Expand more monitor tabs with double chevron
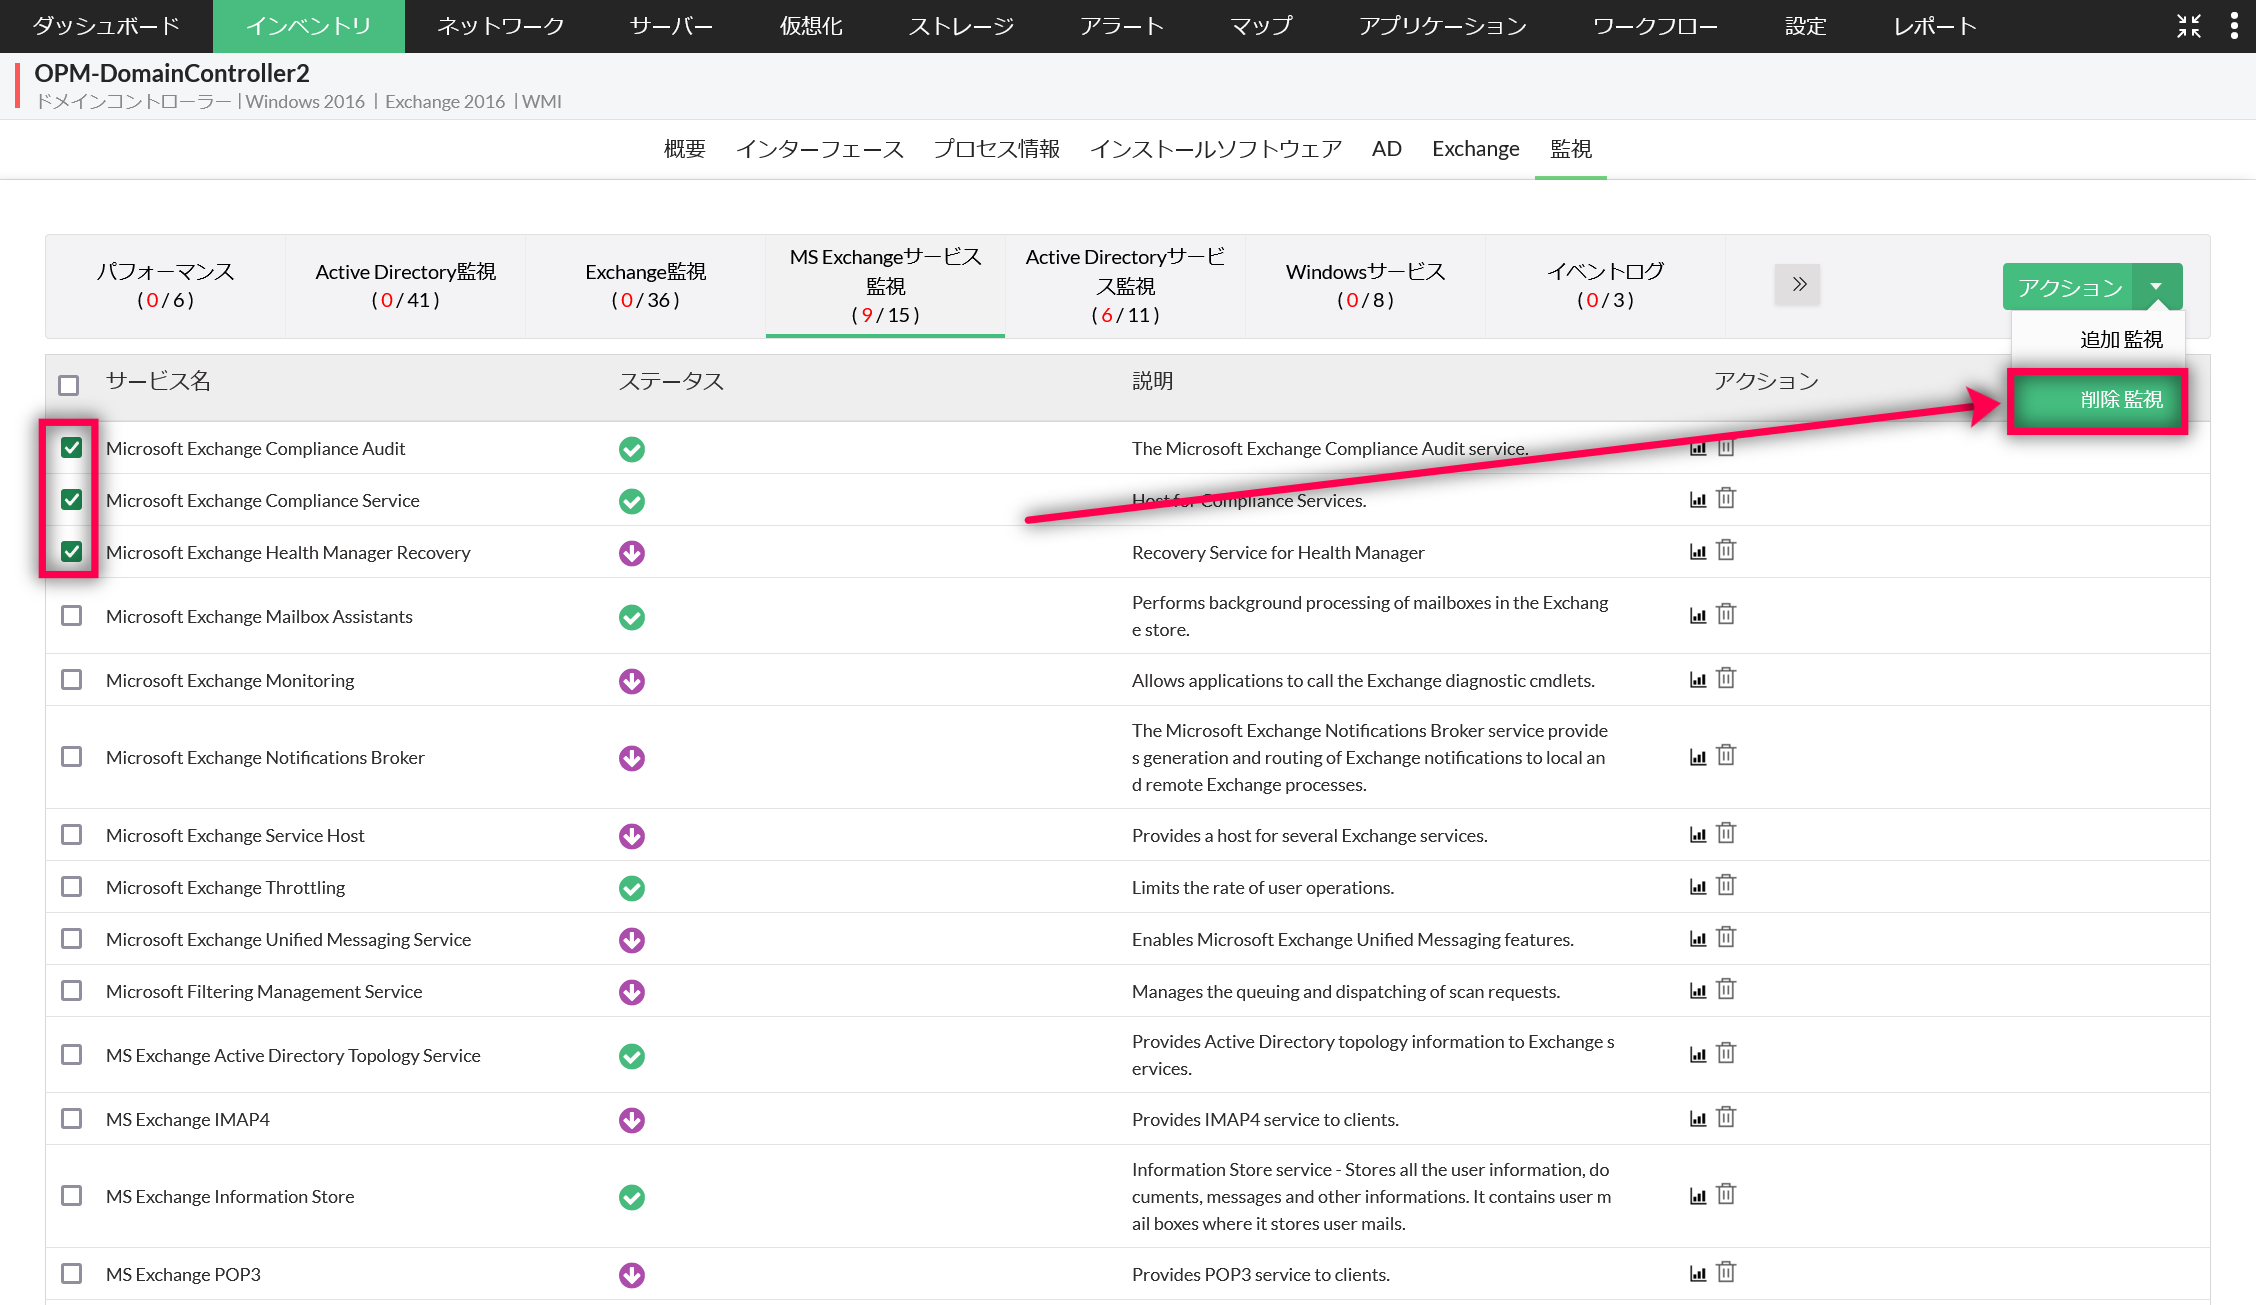The width and height of the screenshot is (2256, 1305). coord(1798,285)
